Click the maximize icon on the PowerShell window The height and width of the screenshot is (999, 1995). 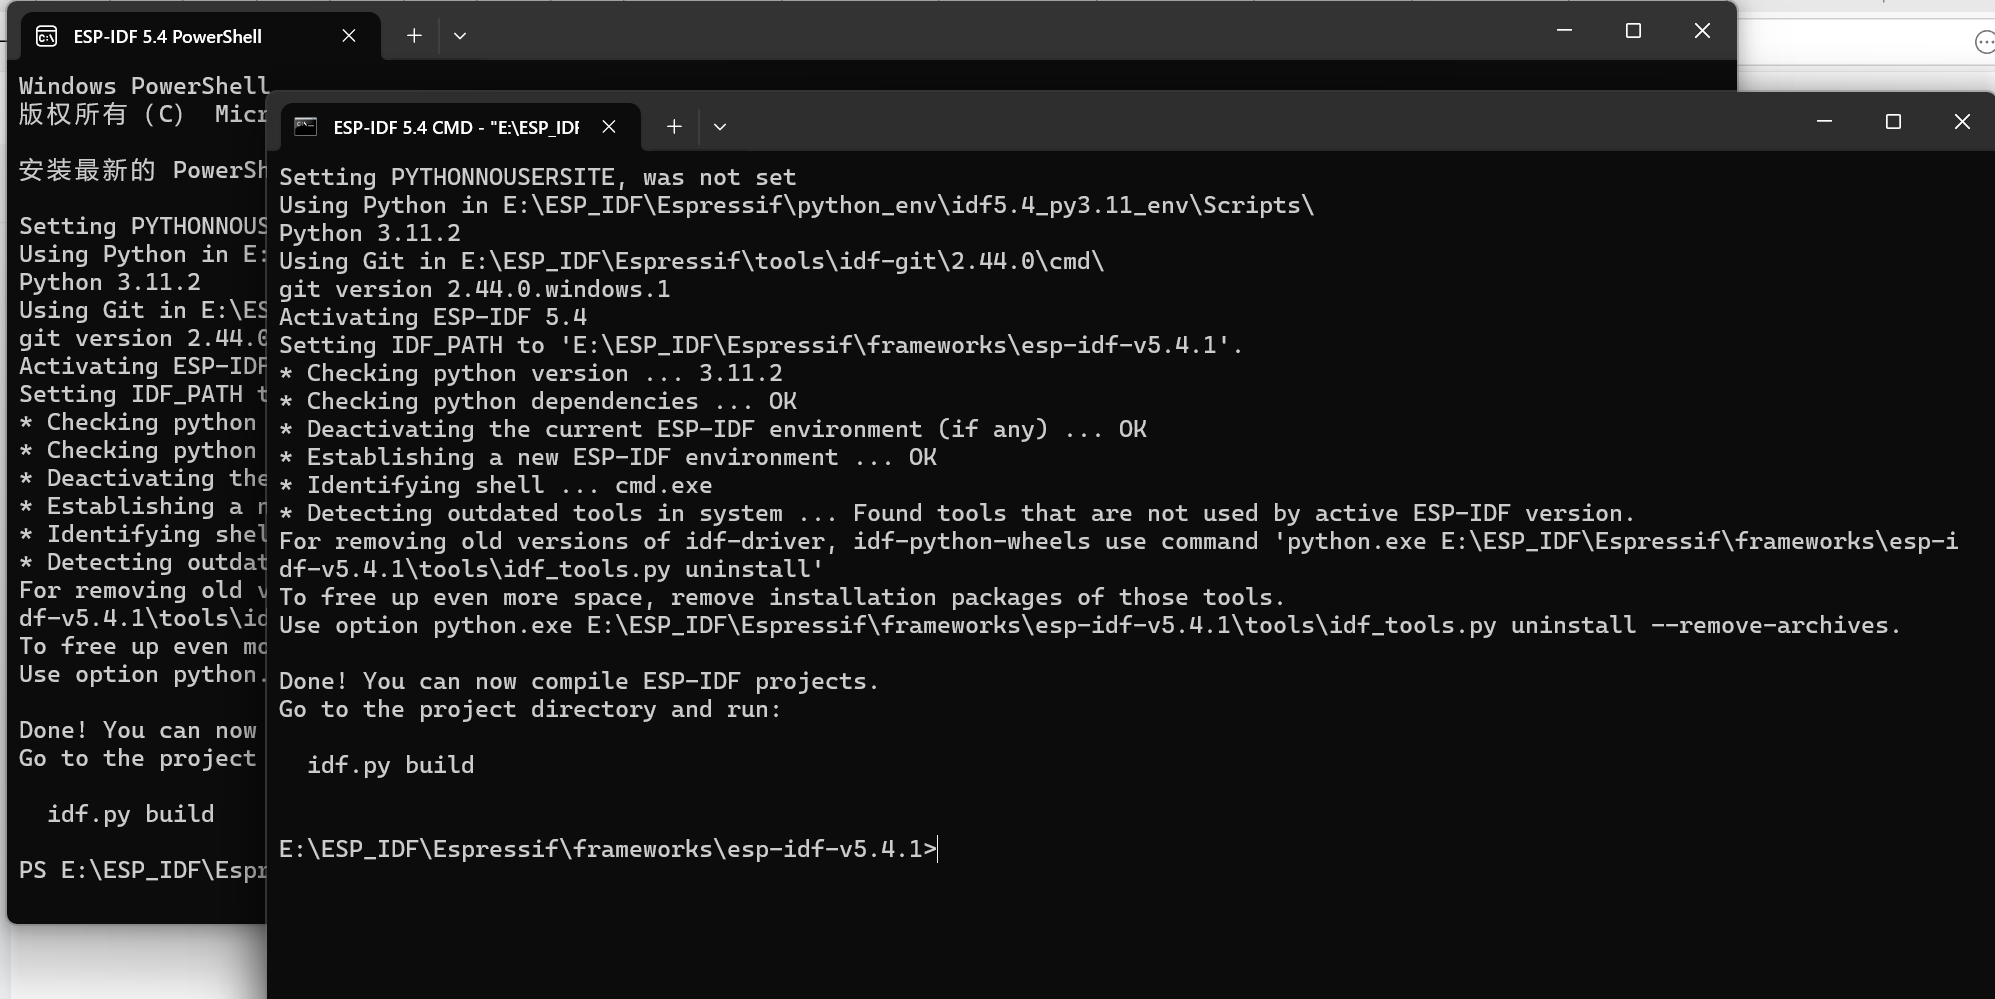pos(1632,31)
